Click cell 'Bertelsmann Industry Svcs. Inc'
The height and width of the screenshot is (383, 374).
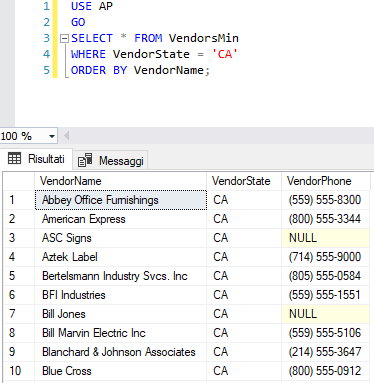click(121, 276)
